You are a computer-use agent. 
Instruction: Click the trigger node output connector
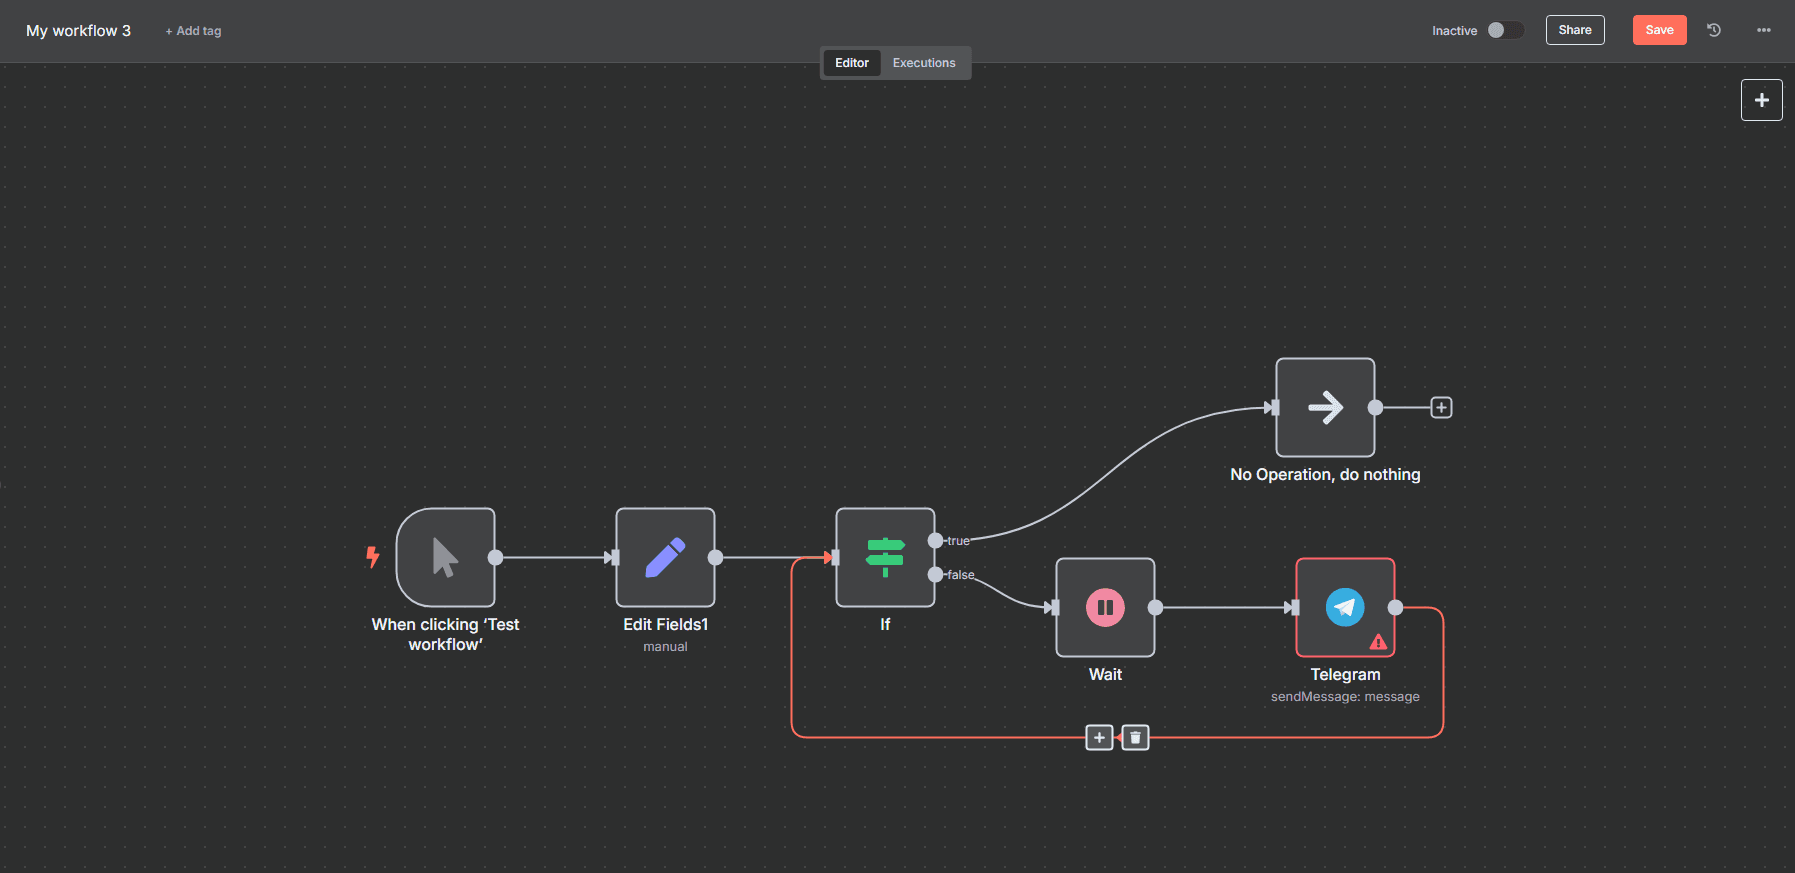[495, 557]
